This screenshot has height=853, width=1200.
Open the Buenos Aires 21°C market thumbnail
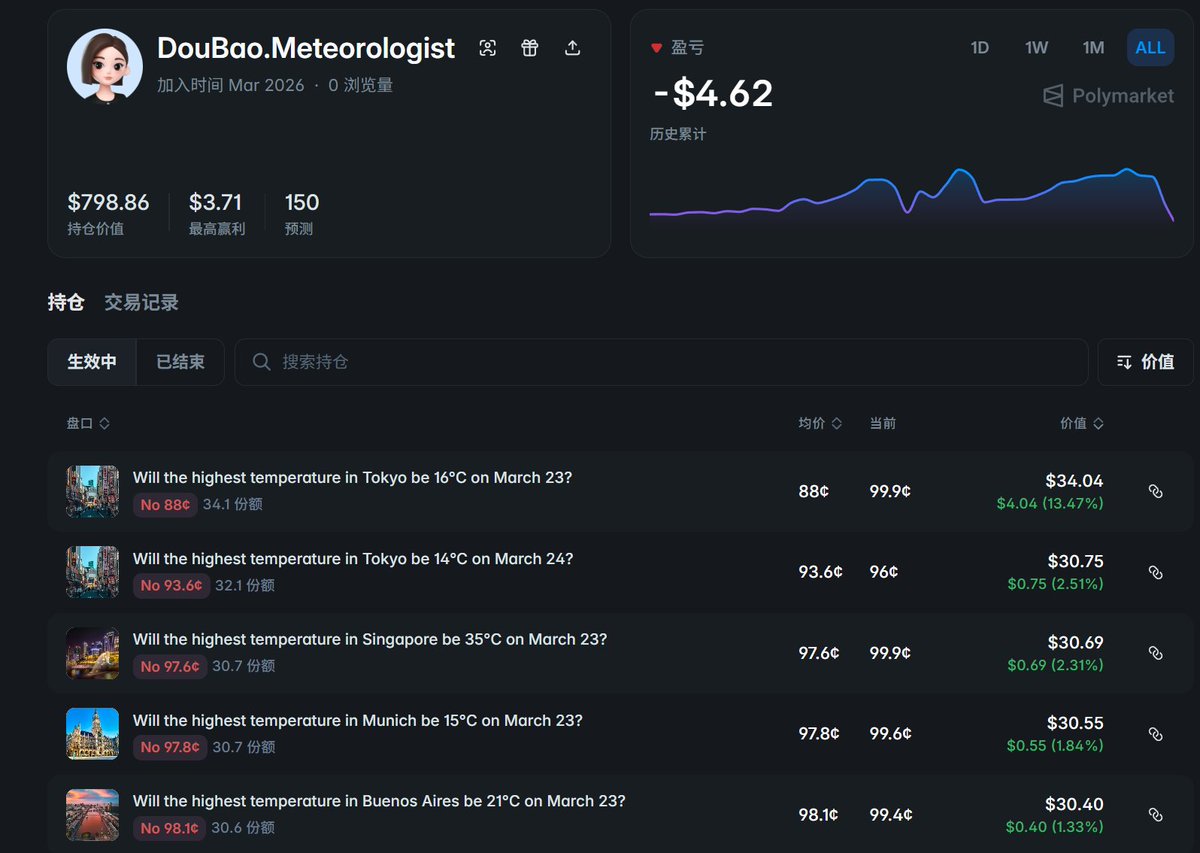click(93, 815)
